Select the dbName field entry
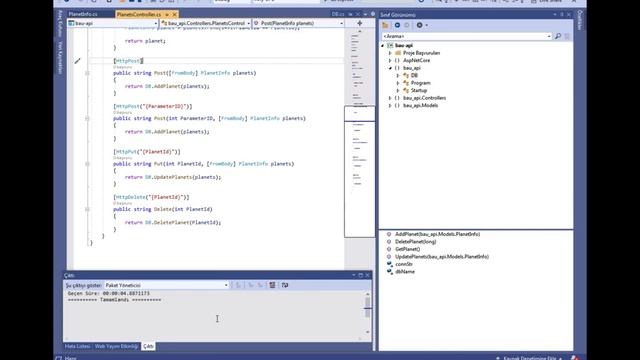This screenshot has width=640, height=360. pos(404,271)
